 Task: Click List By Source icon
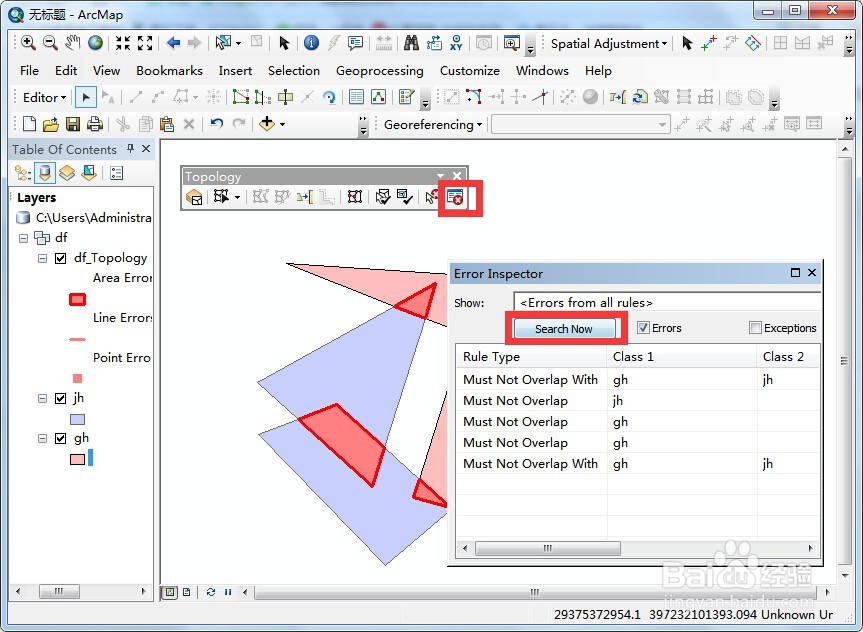(x=45, y=173)
